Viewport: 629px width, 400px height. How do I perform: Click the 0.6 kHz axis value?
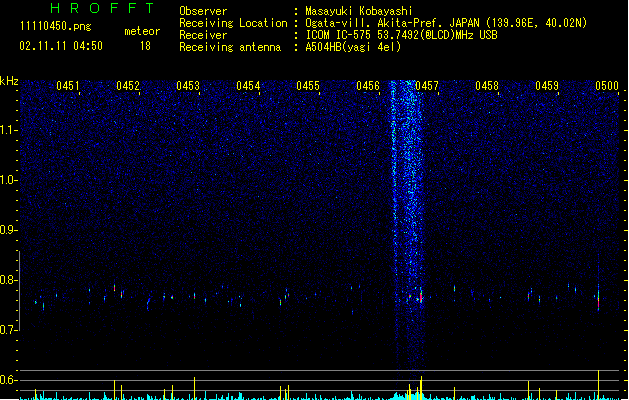(x=8, y=380)
